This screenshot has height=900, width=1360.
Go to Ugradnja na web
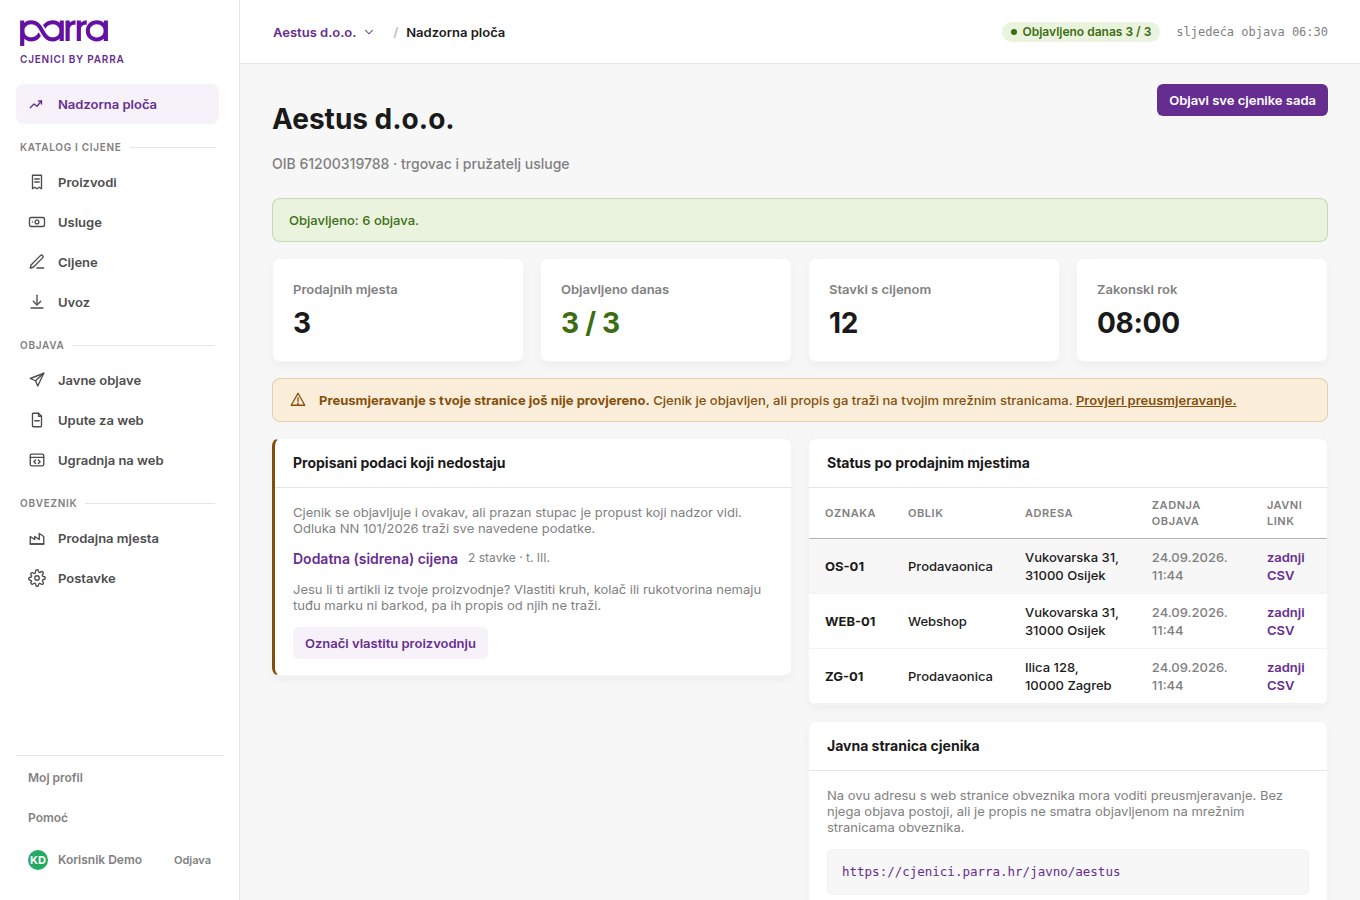pos(117,460)
